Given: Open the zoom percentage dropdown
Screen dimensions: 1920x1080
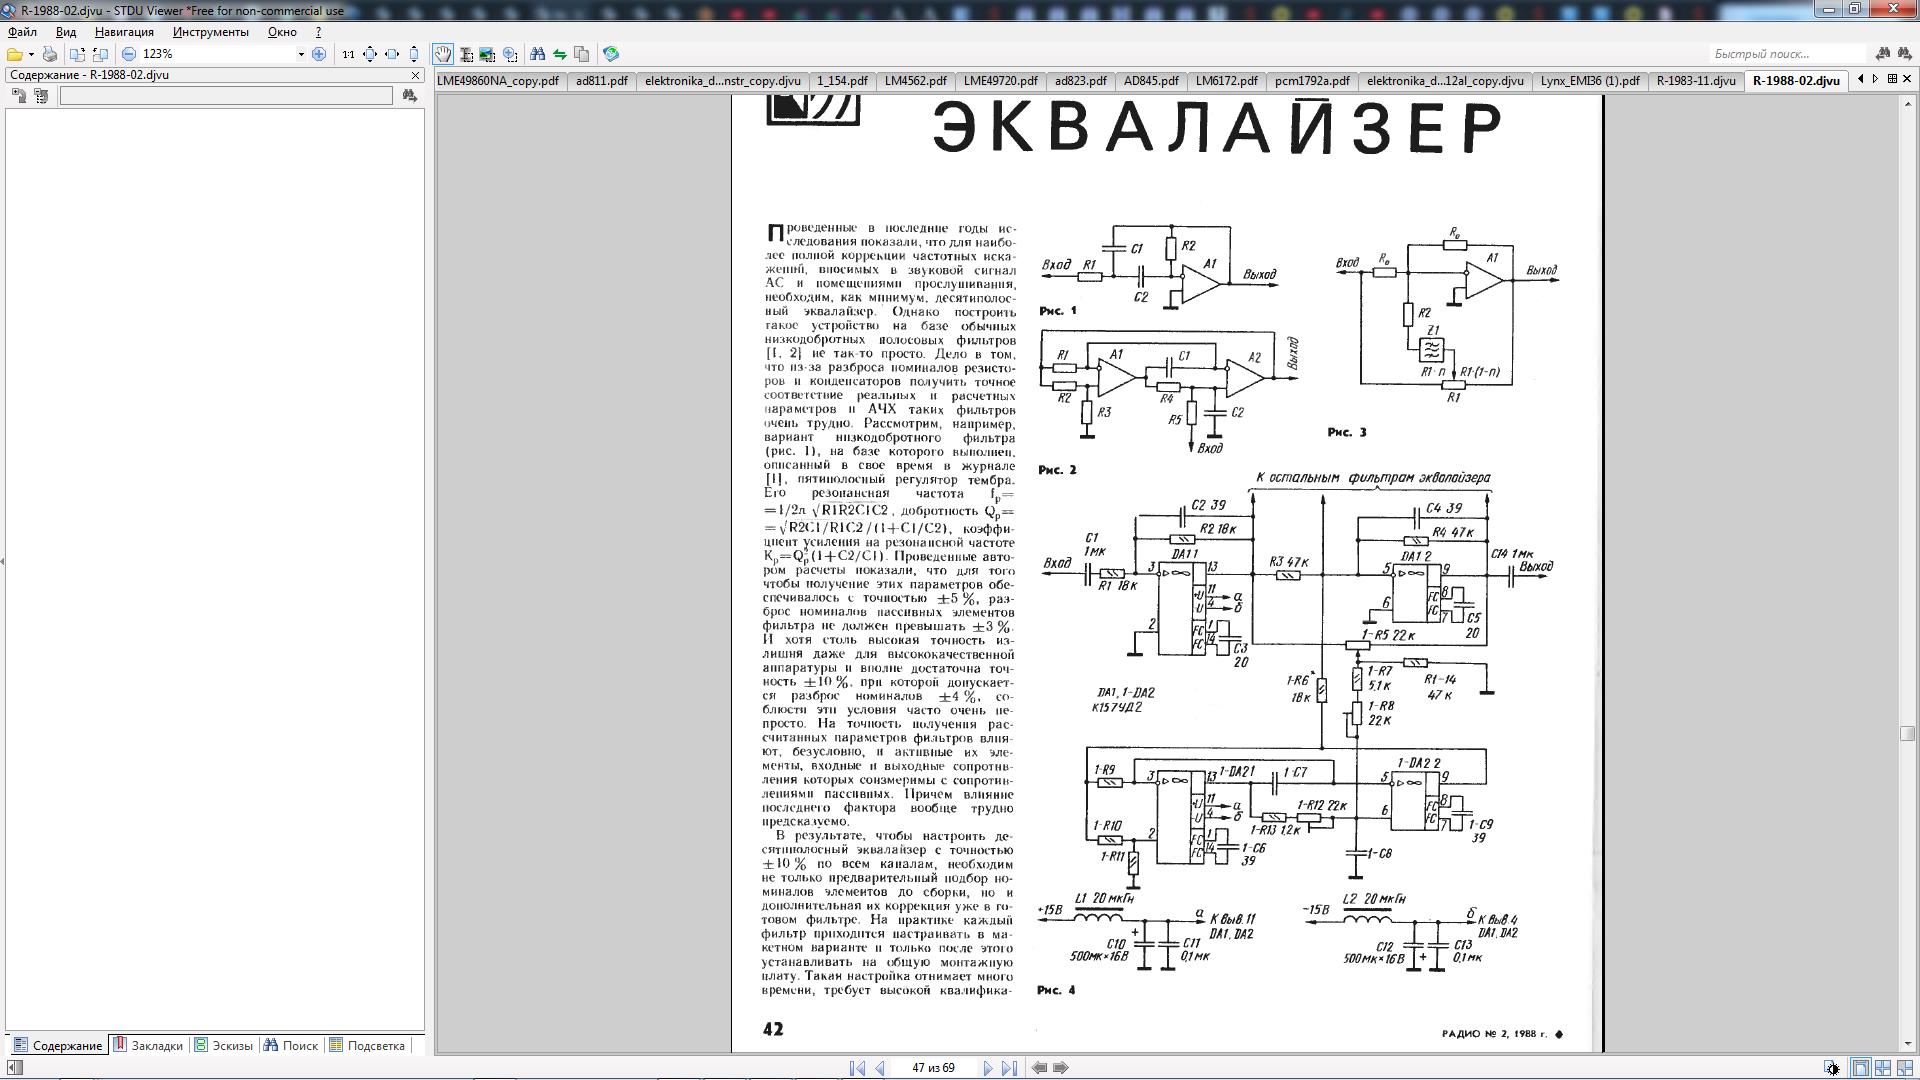Looking at the screenshot, I should coord(300,54).
